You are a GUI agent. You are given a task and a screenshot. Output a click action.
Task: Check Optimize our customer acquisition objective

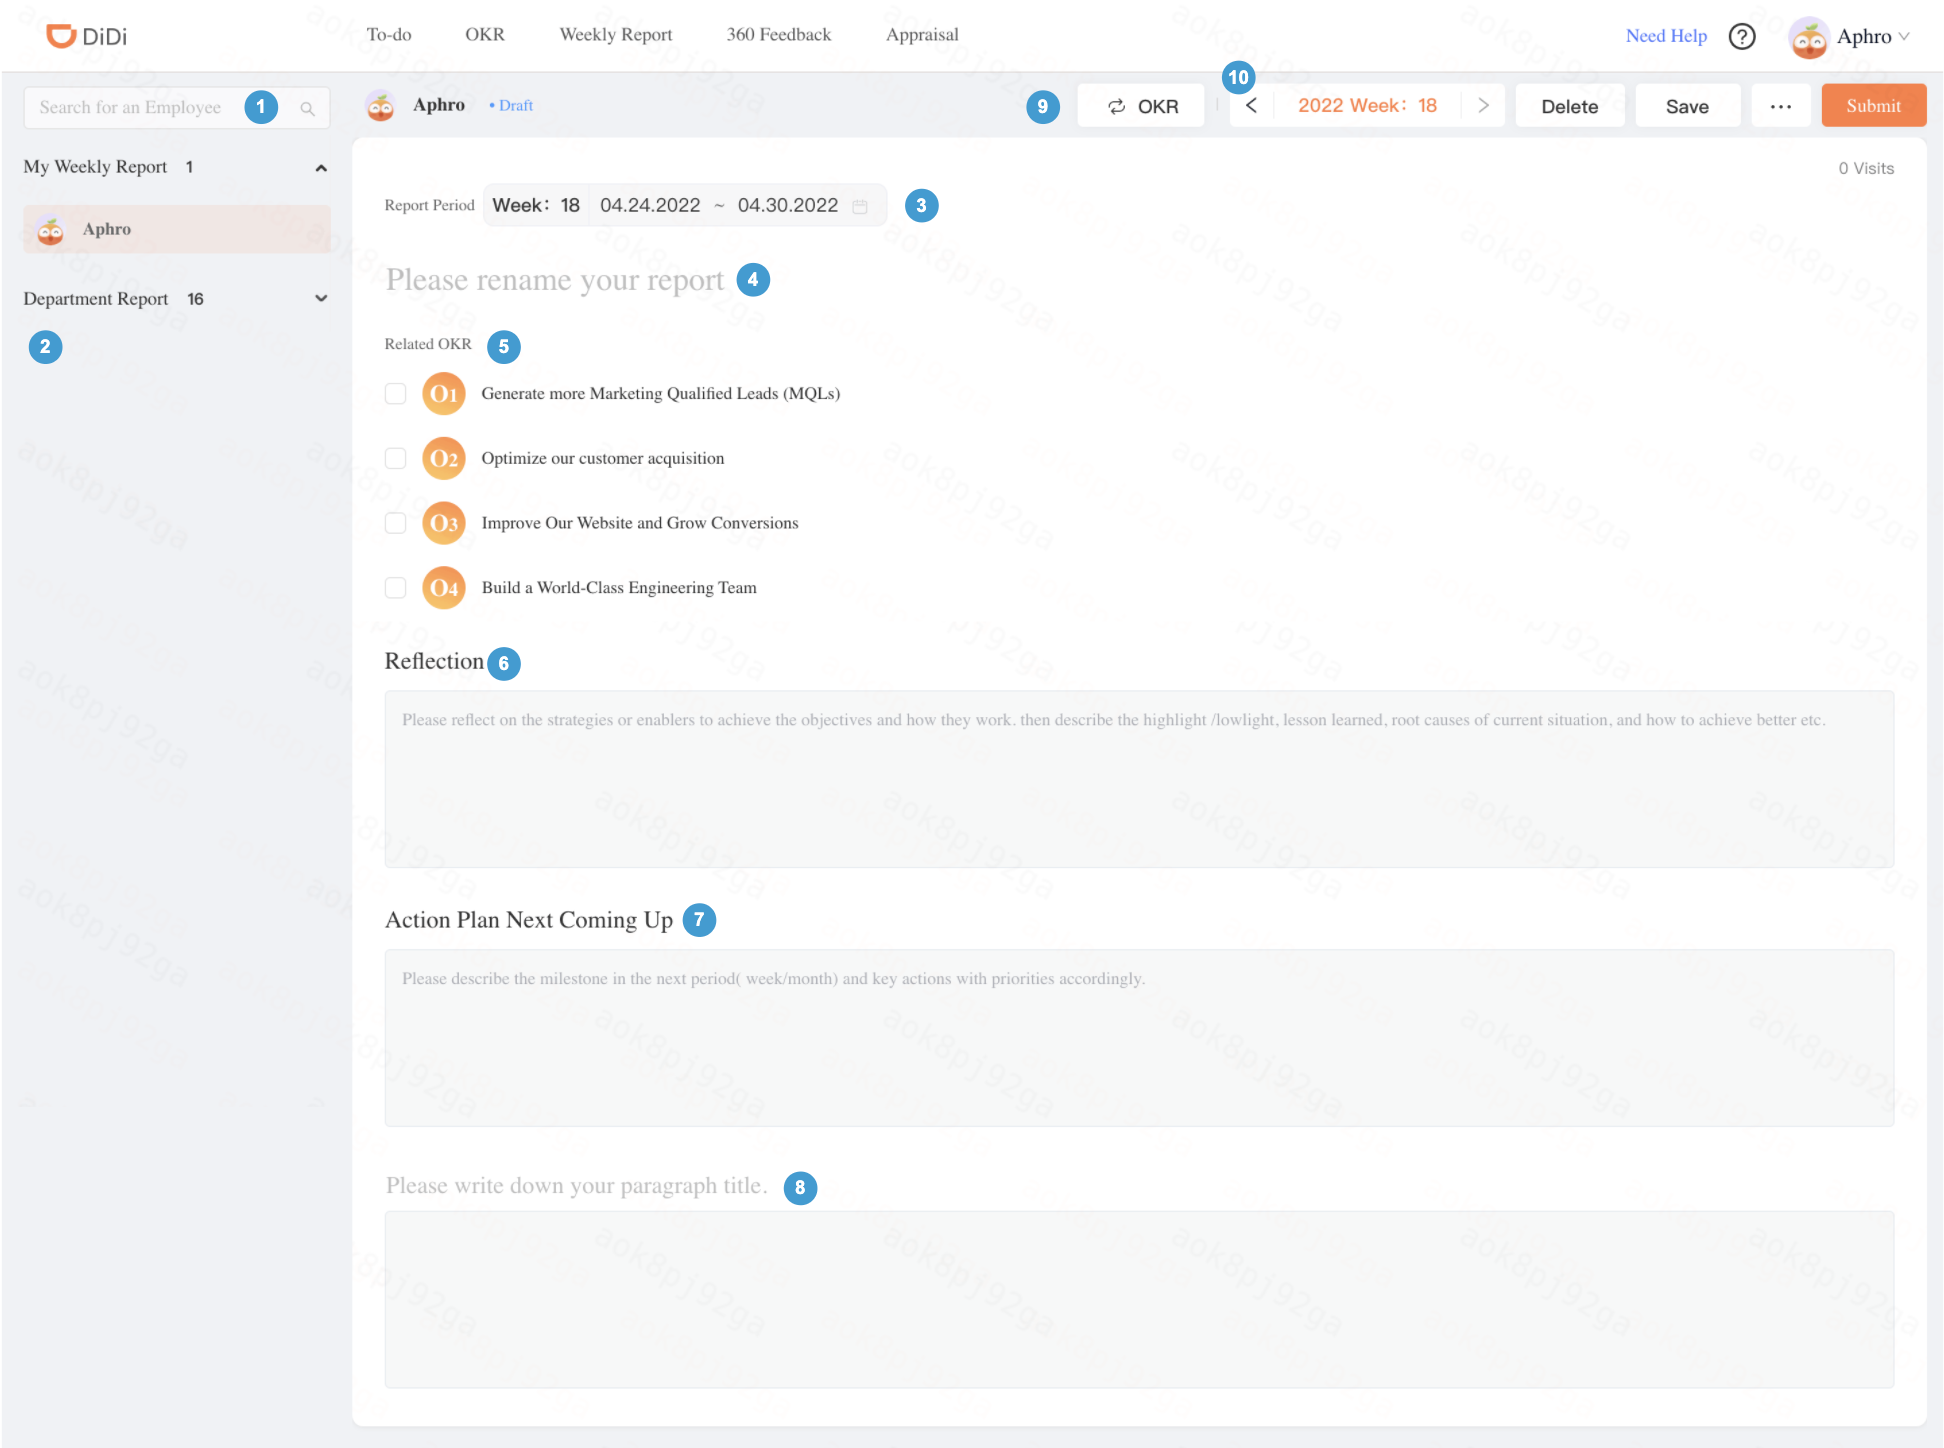click(396, 458)
